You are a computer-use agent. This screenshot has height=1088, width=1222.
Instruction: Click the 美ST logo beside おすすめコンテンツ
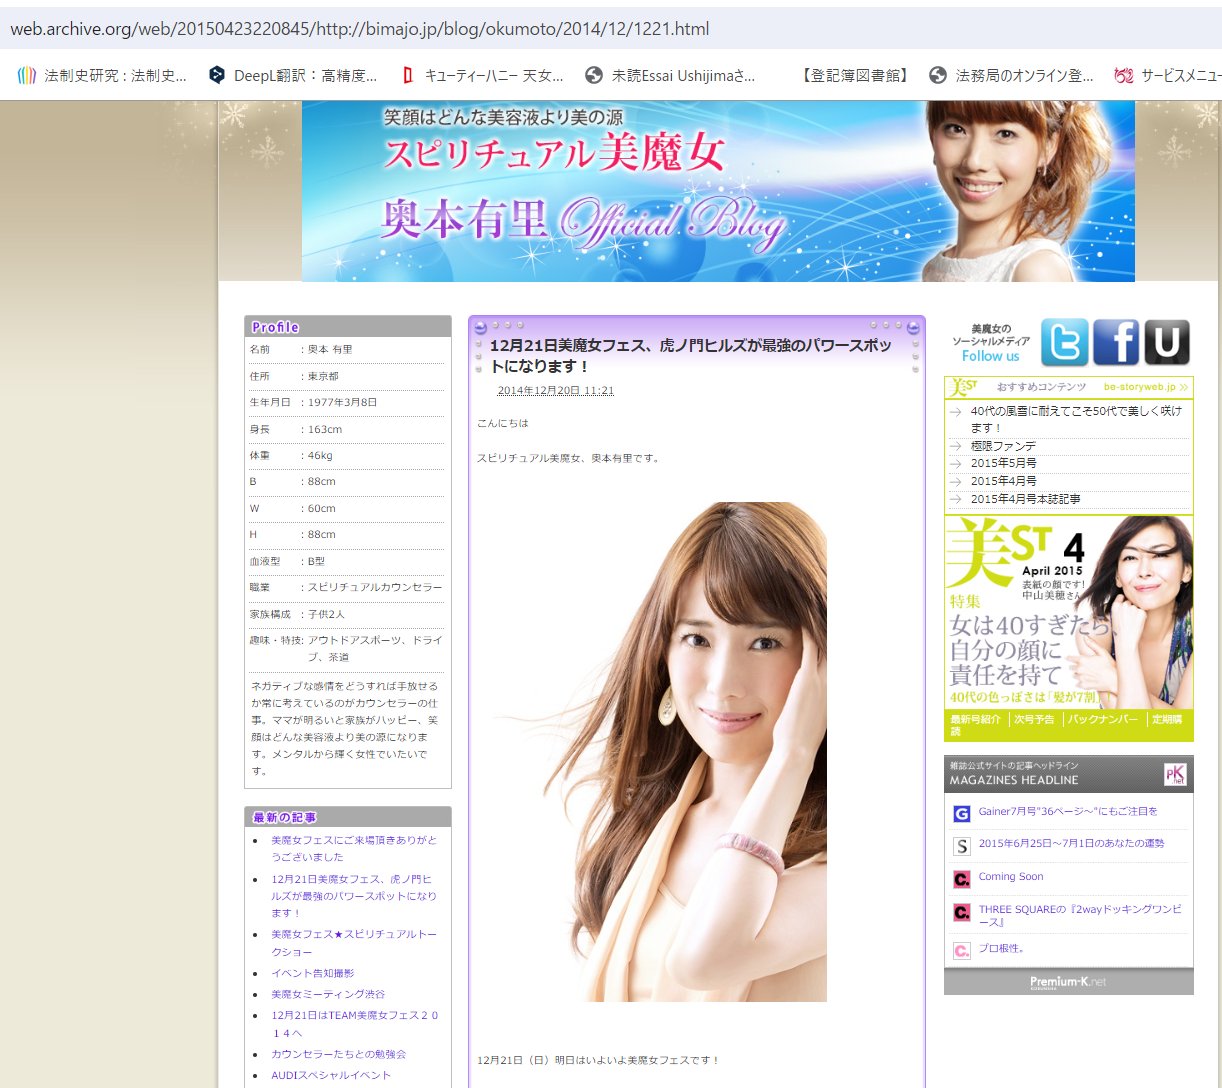964,387
